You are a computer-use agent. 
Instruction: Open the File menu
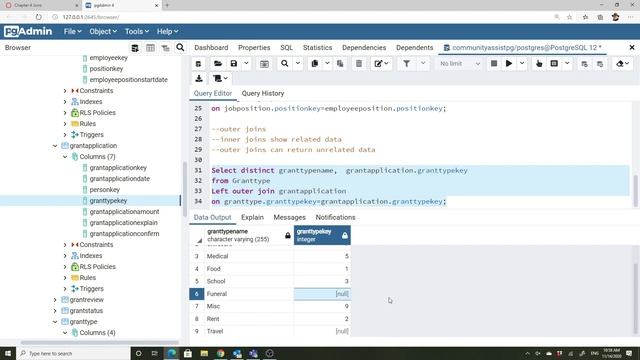coord(72,31)
